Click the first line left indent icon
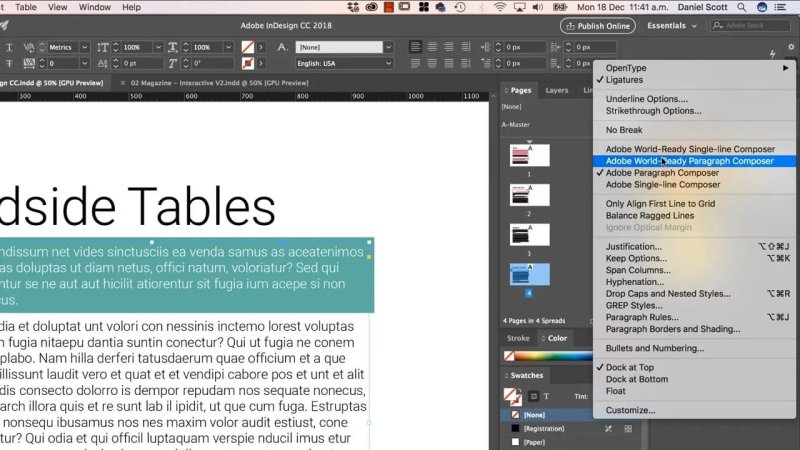This screenshot has width=800, height=450. pos(485,63)
